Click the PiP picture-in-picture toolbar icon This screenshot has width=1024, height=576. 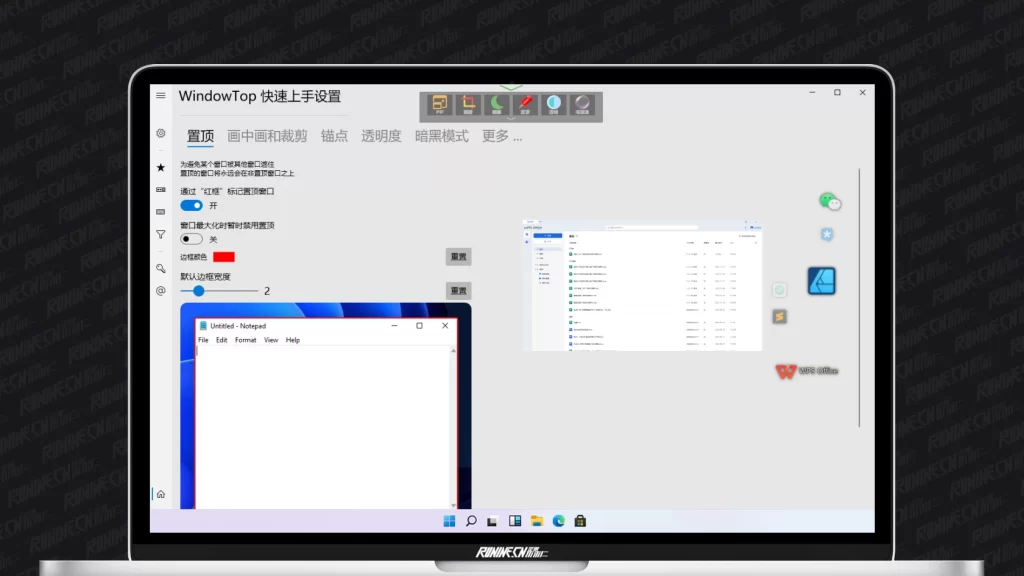(x=440, y=105)
